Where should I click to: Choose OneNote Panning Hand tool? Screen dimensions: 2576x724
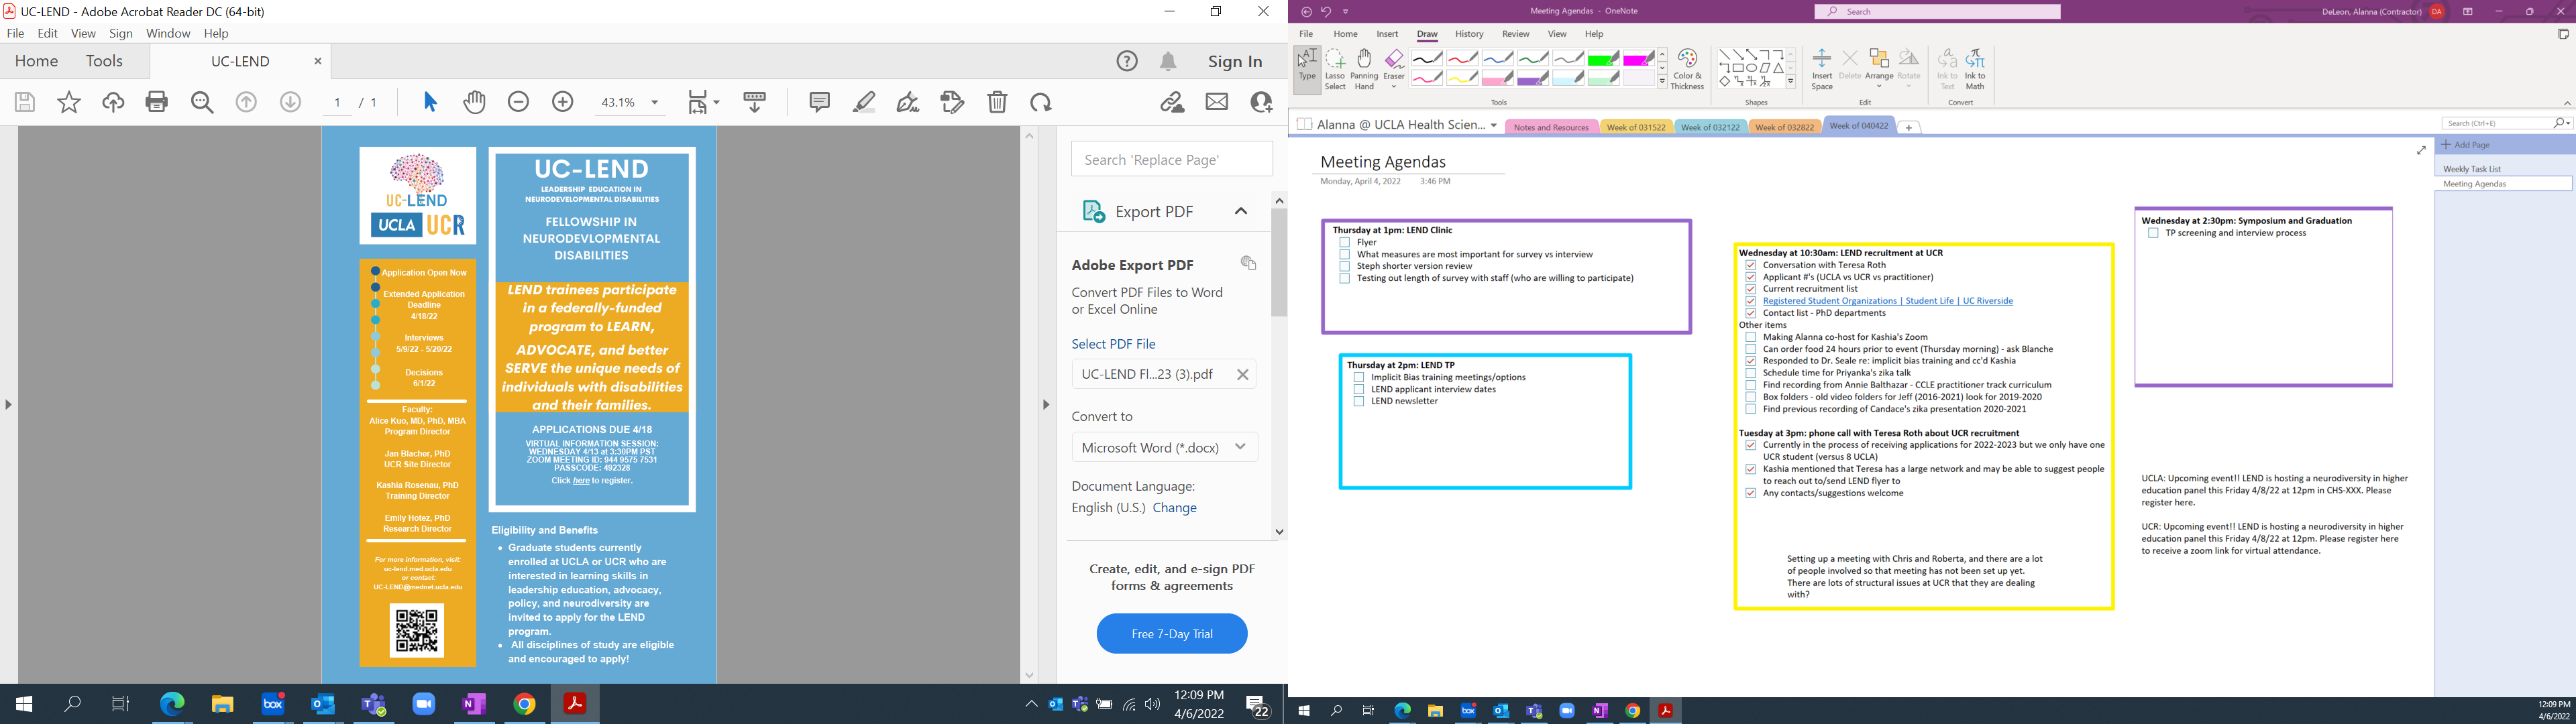click(x=1364, y=69)
